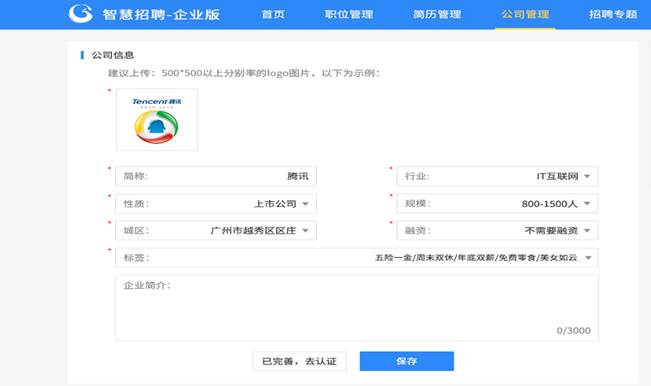Open the 招聘专题 tab
Screen dimensions: 651x386
[613, 15]
